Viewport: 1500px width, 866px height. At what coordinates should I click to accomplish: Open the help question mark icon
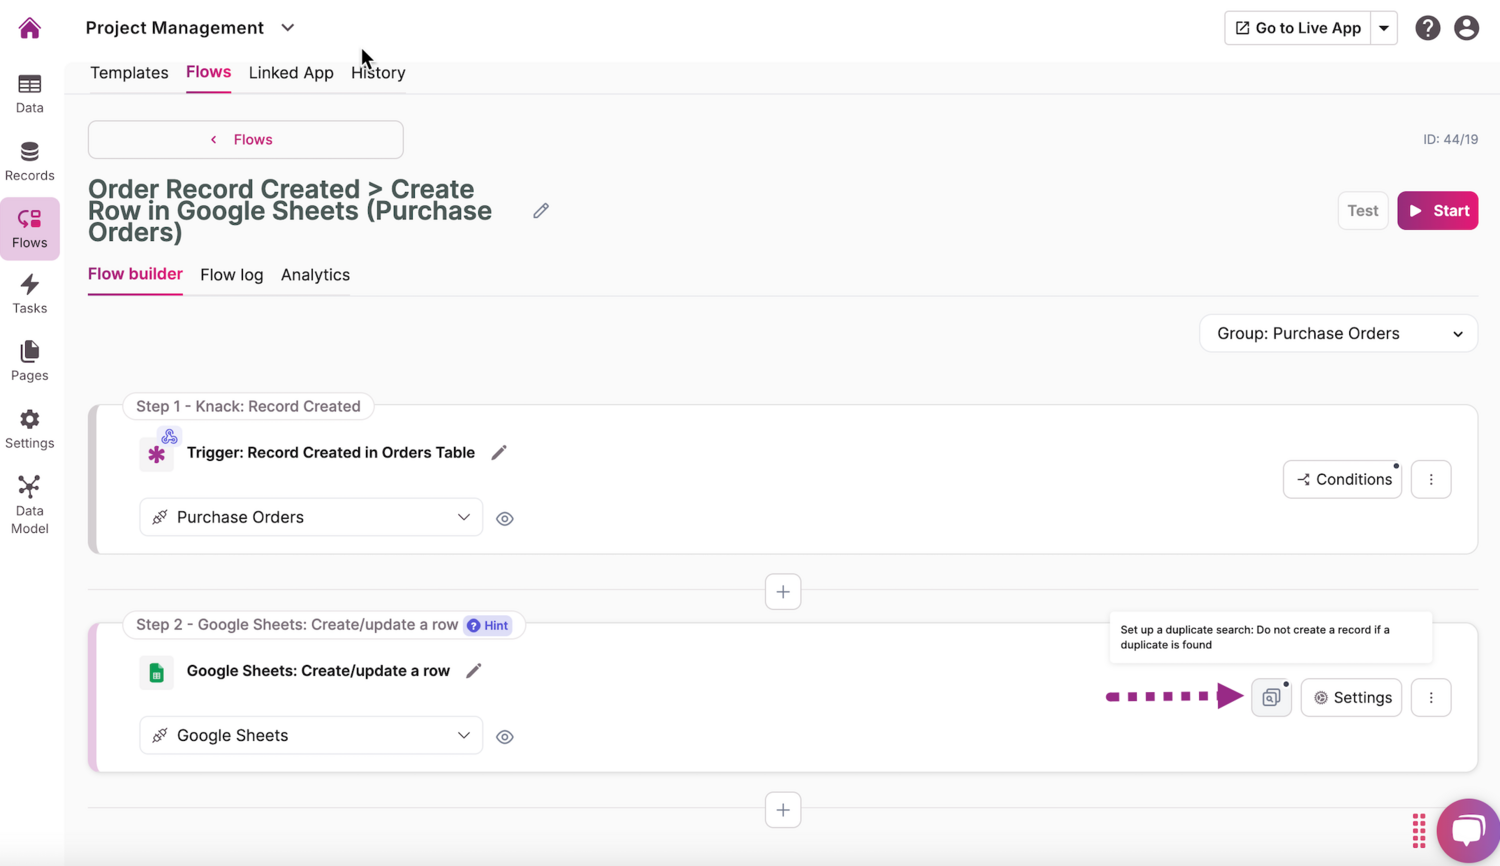pyautogui.click(x=1427, y=27)
